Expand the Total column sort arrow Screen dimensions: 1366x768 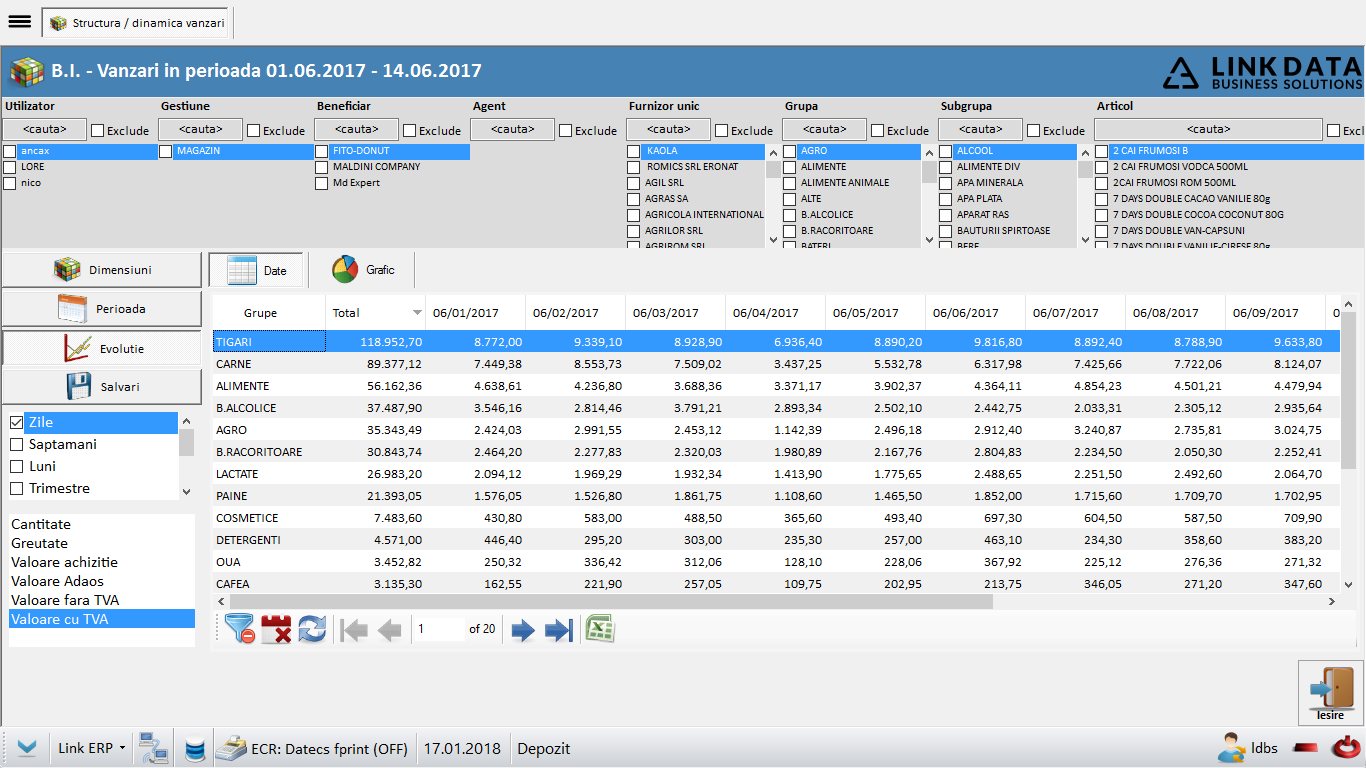(417, 313)
